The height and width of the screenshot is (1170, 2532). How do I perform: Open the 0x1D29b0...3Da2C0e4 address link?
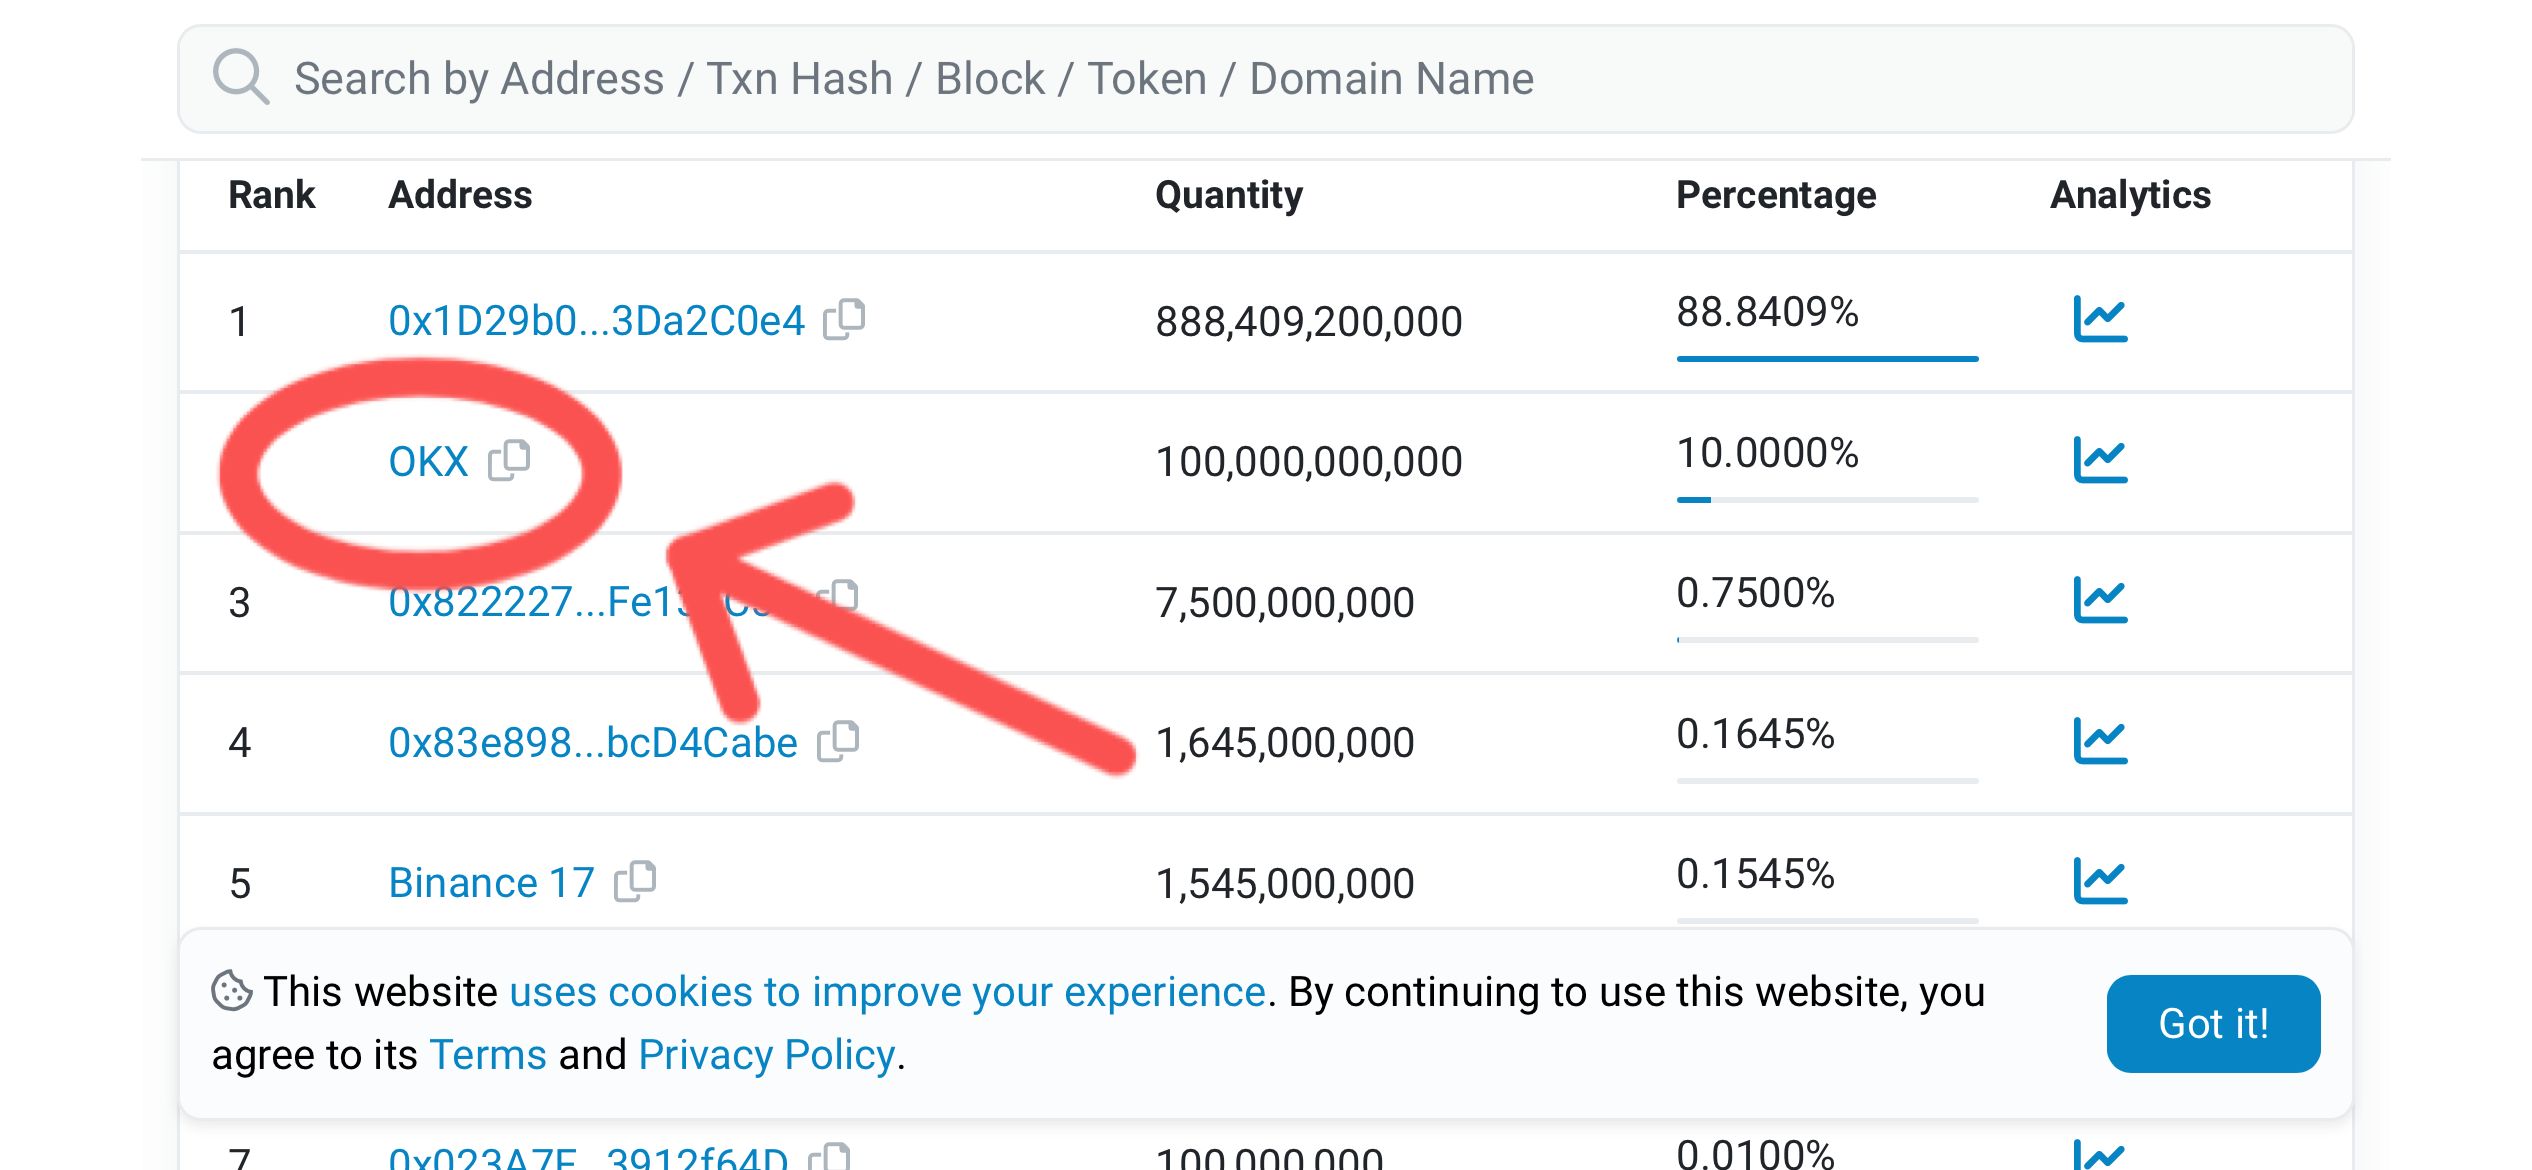[596, 321]
